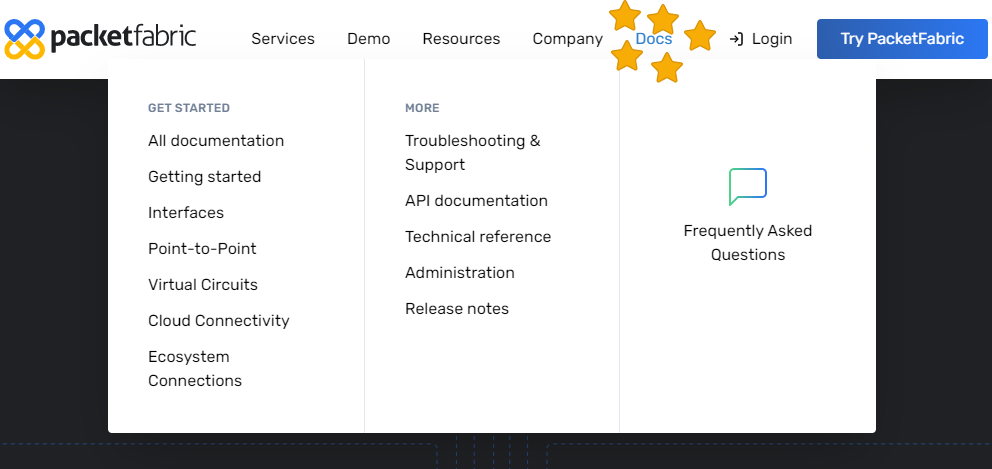Select the Demo menu item
Viewport: 992px width, 469px height.
368,39
